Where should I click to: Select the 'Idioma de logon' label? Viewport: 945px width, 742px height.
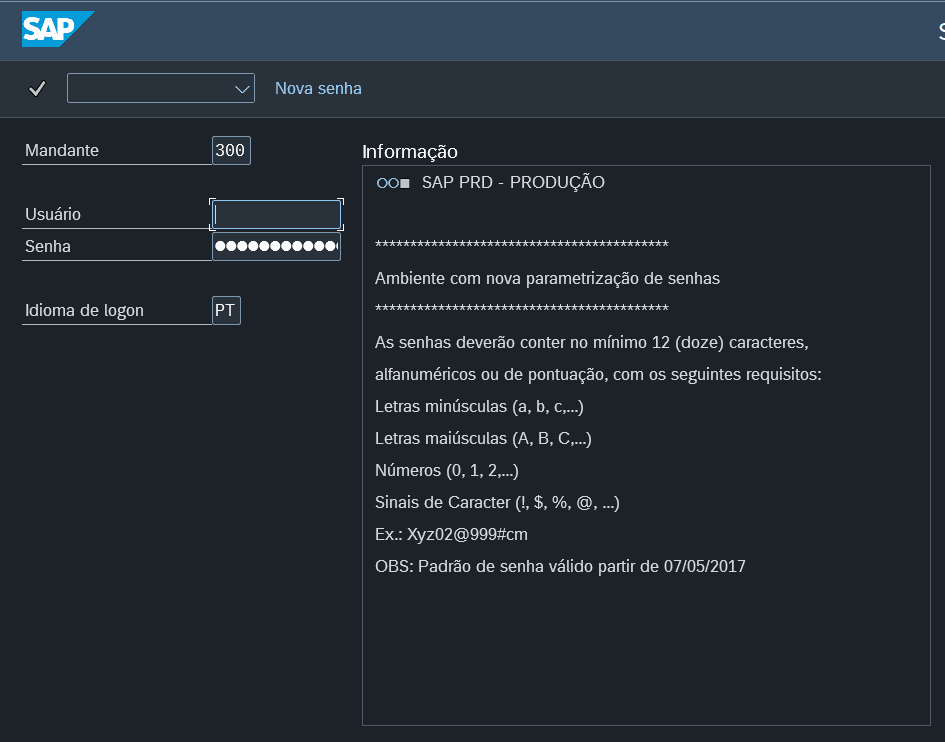(84, 310)
